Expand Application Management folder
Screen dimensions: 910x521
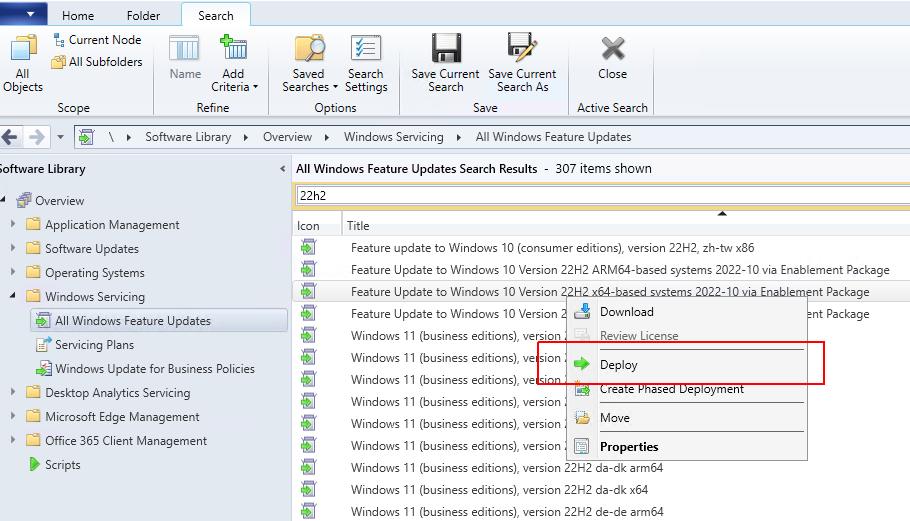[13, 224]
